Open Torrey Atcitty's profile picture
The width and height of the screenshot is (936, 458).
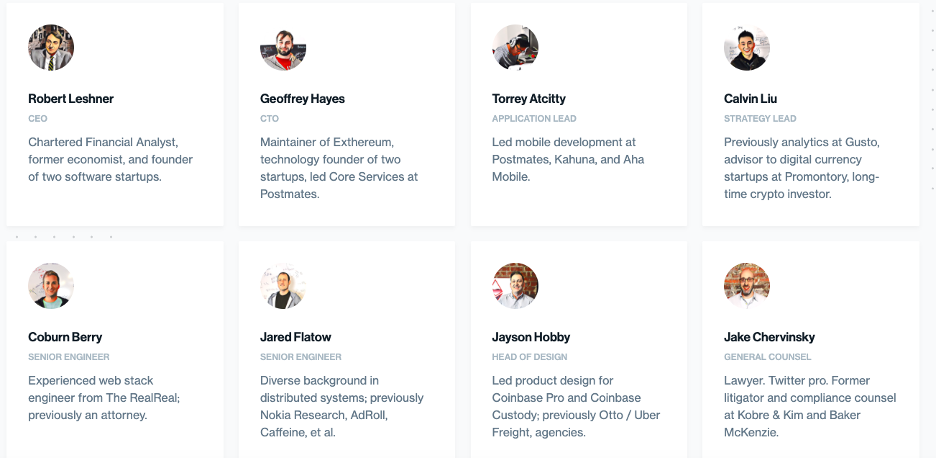[x=515, y=47]
